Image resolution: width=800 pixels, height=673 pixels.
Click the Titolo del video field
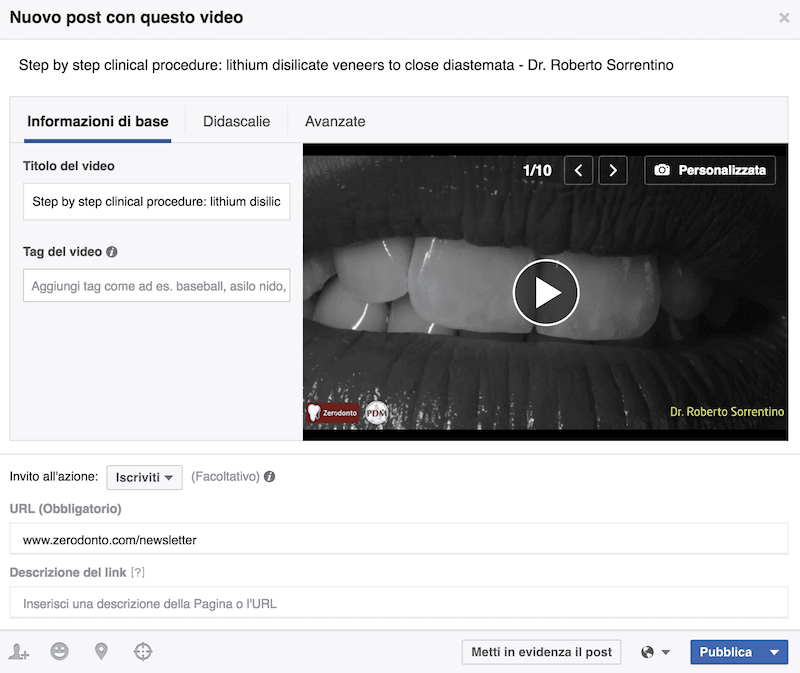pyautogui.click(x=157, y=202)
